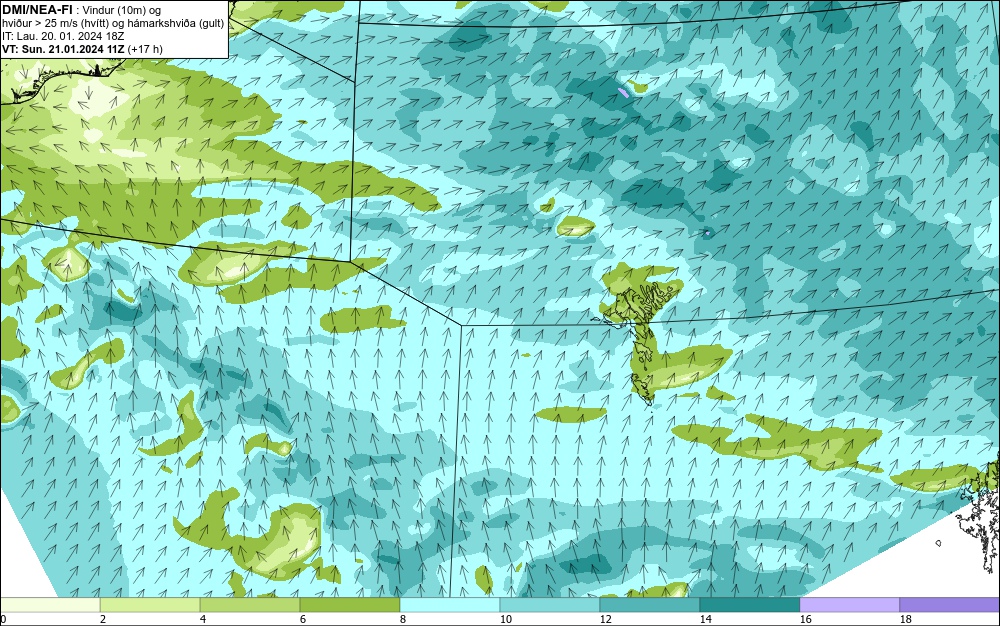The height and width of the screenshot is (626, 1000).
Task: Click the 4–6 m/s green legend swatch
Action: tap(250, 605)
